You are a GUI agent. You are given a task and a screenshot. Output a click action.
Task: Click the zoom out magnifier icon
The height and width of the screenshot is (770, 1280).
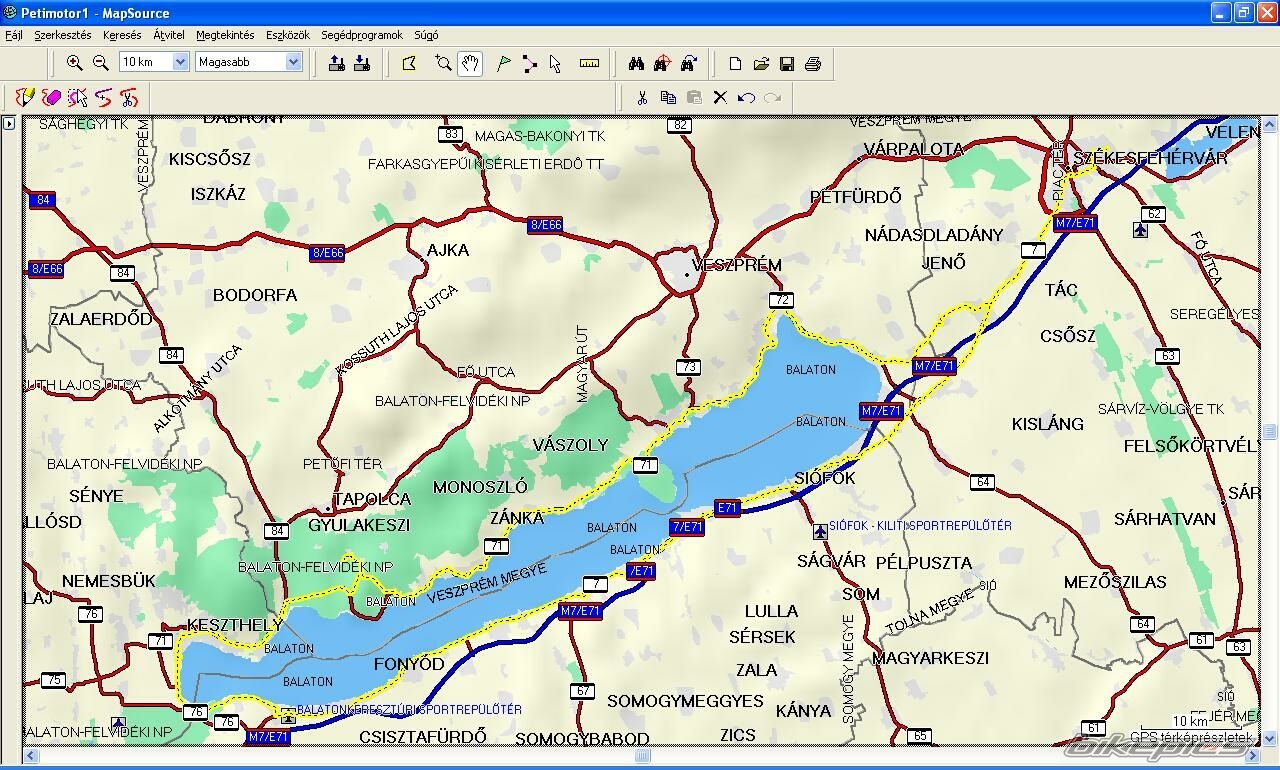(x=100, y=63)
